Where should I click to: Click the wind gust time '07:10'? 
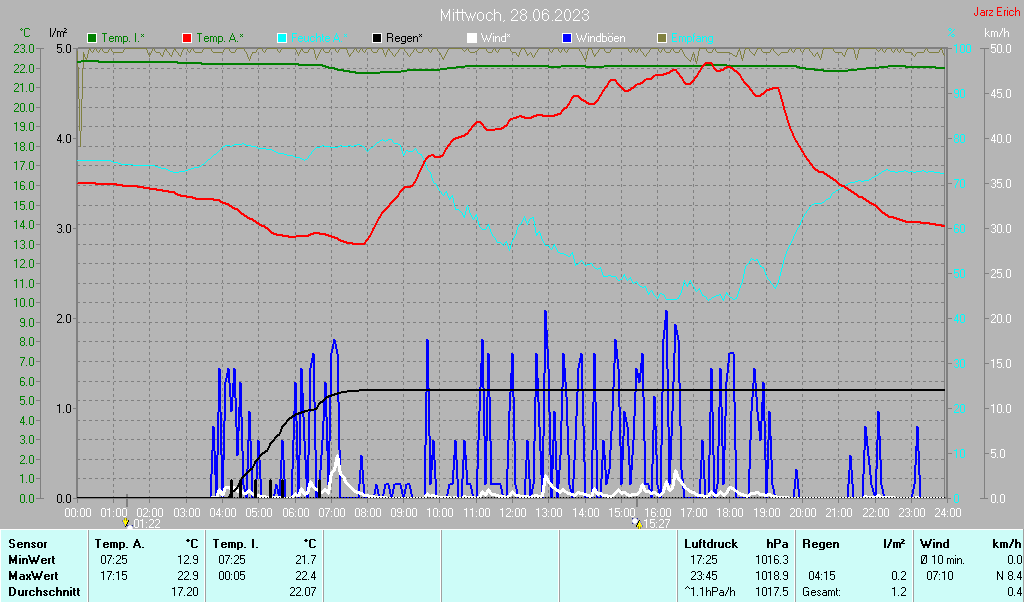point(940,577)
